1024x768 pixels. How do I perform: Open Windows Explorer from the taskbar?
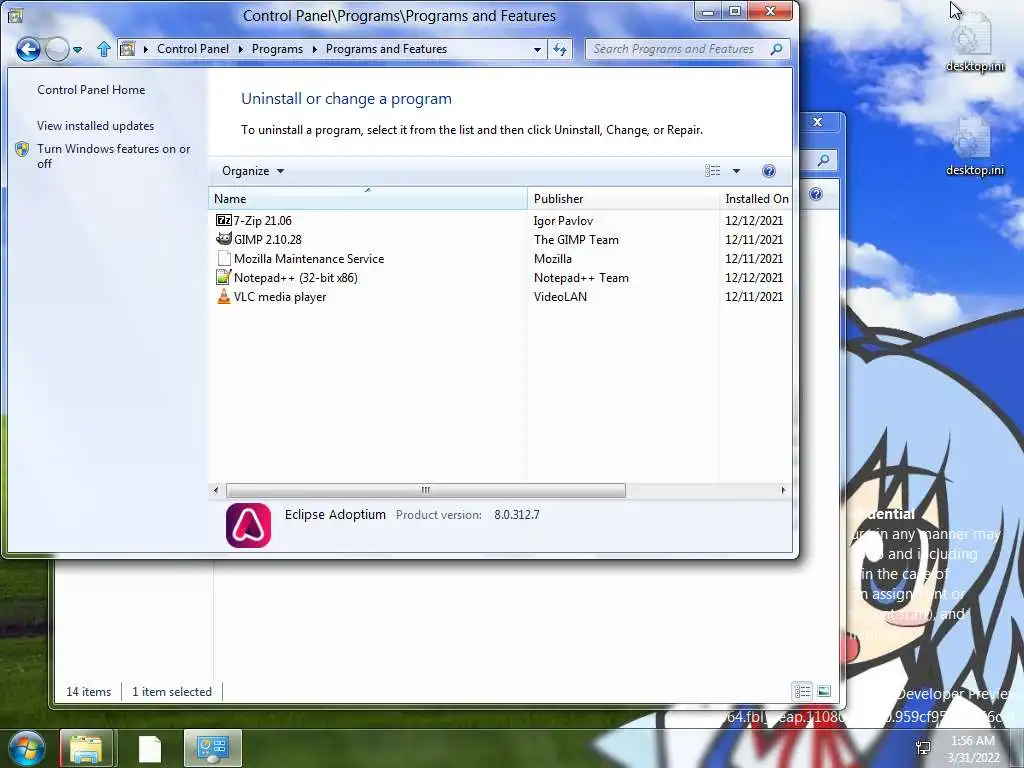87,748
